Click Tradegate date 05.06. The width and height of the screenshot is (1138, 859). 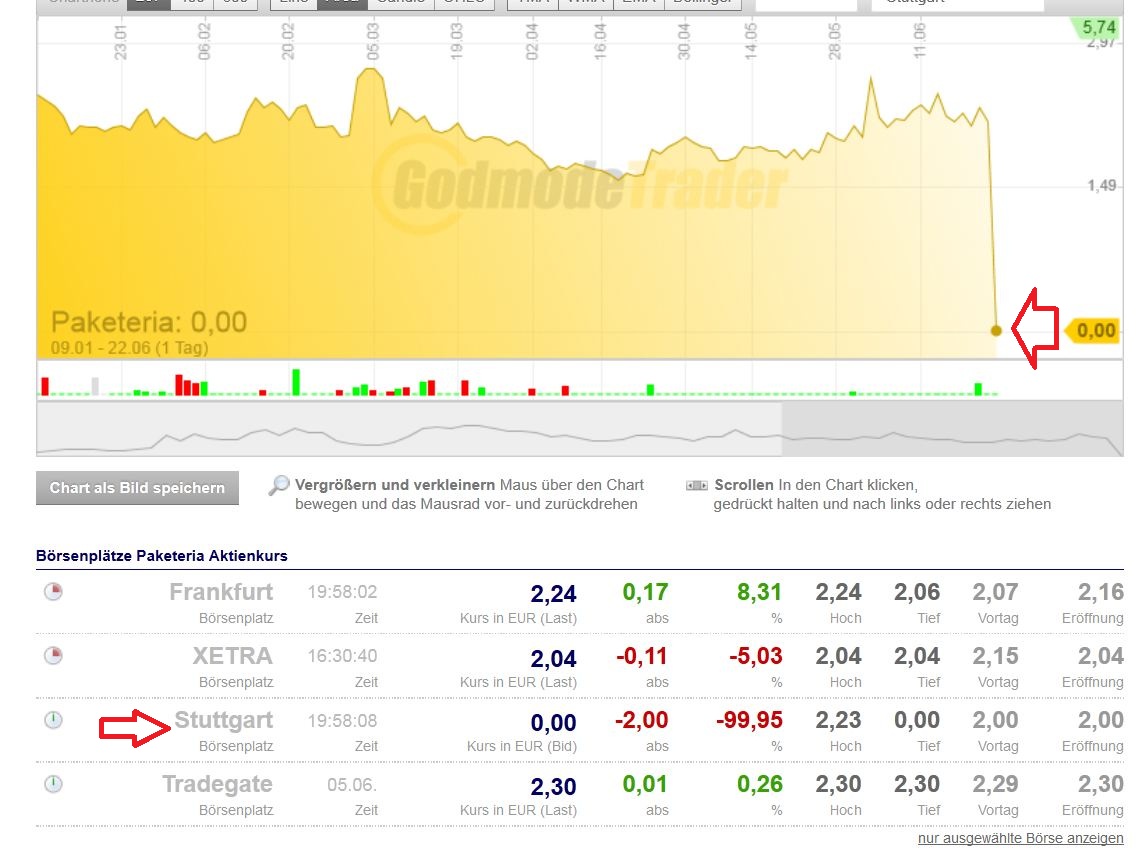click(352, 784)
